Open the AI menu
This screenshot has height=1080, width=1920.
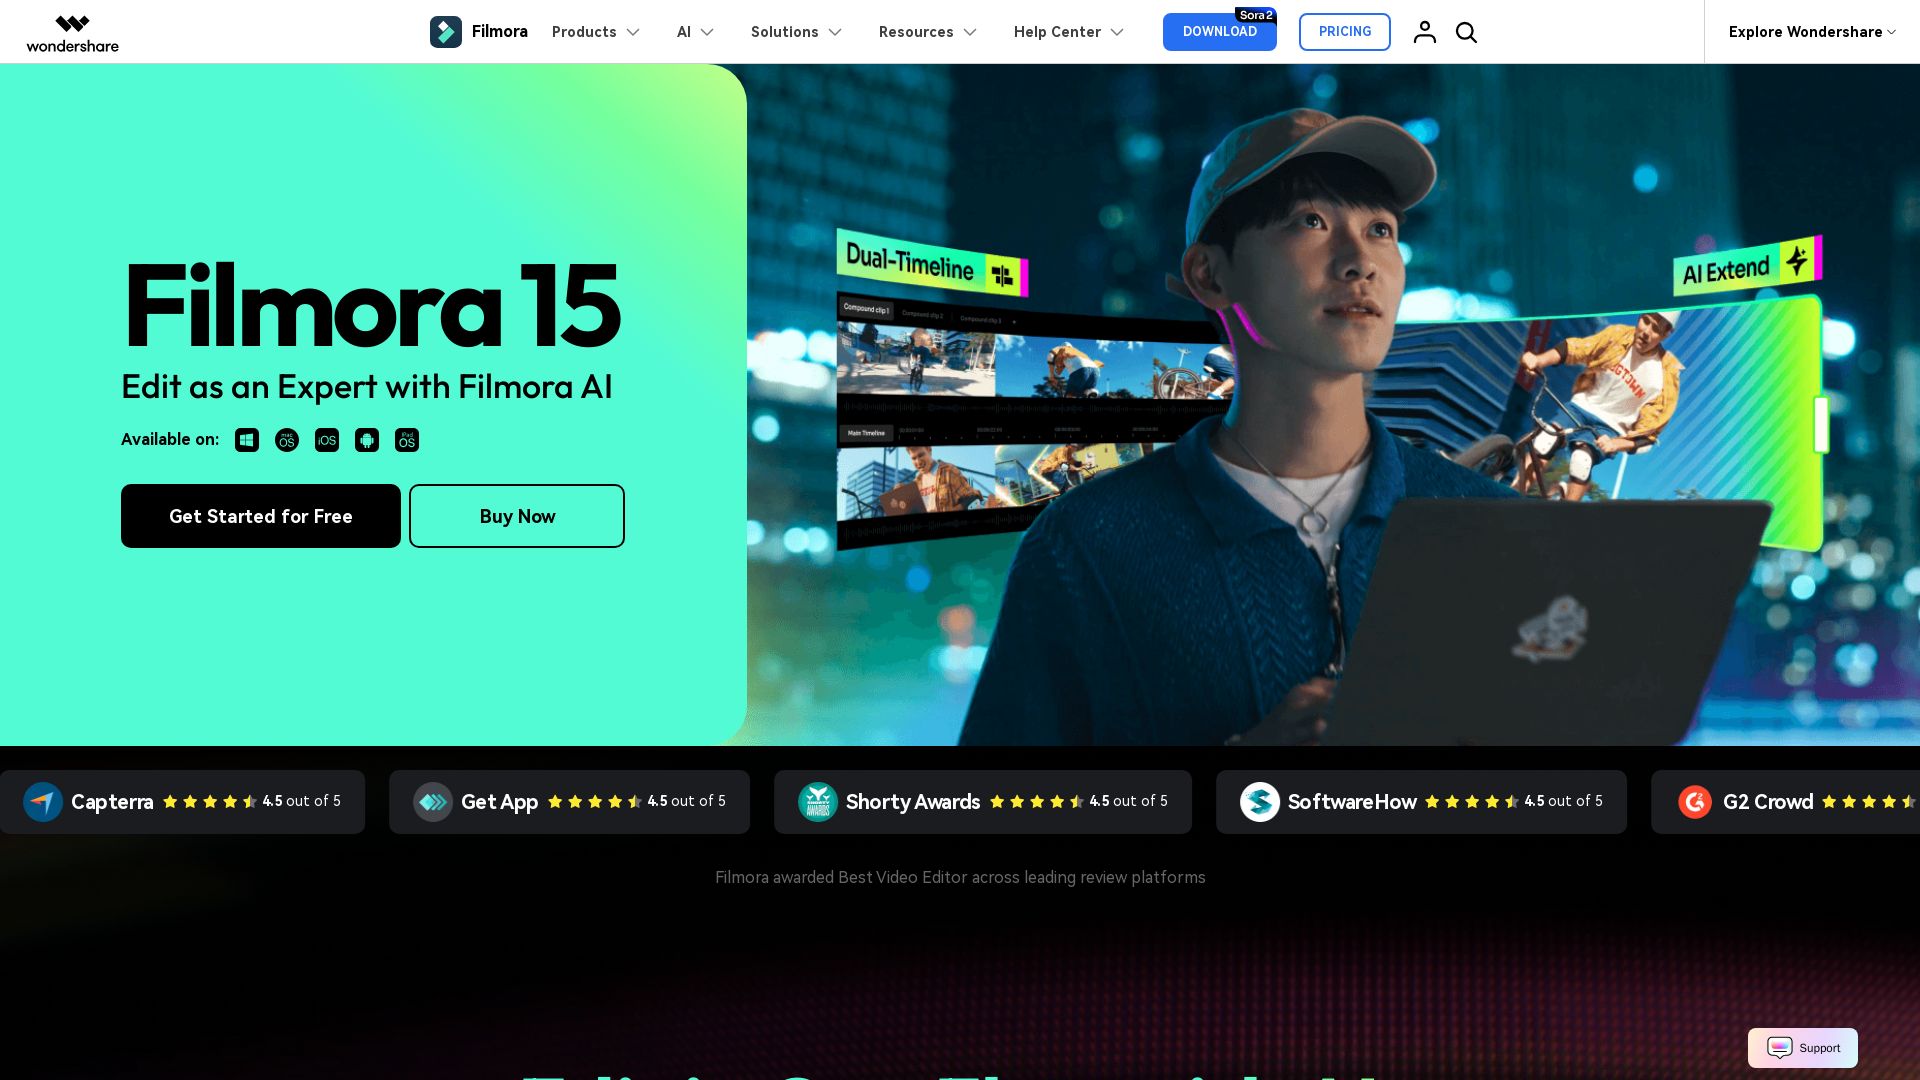coord(695,32)
